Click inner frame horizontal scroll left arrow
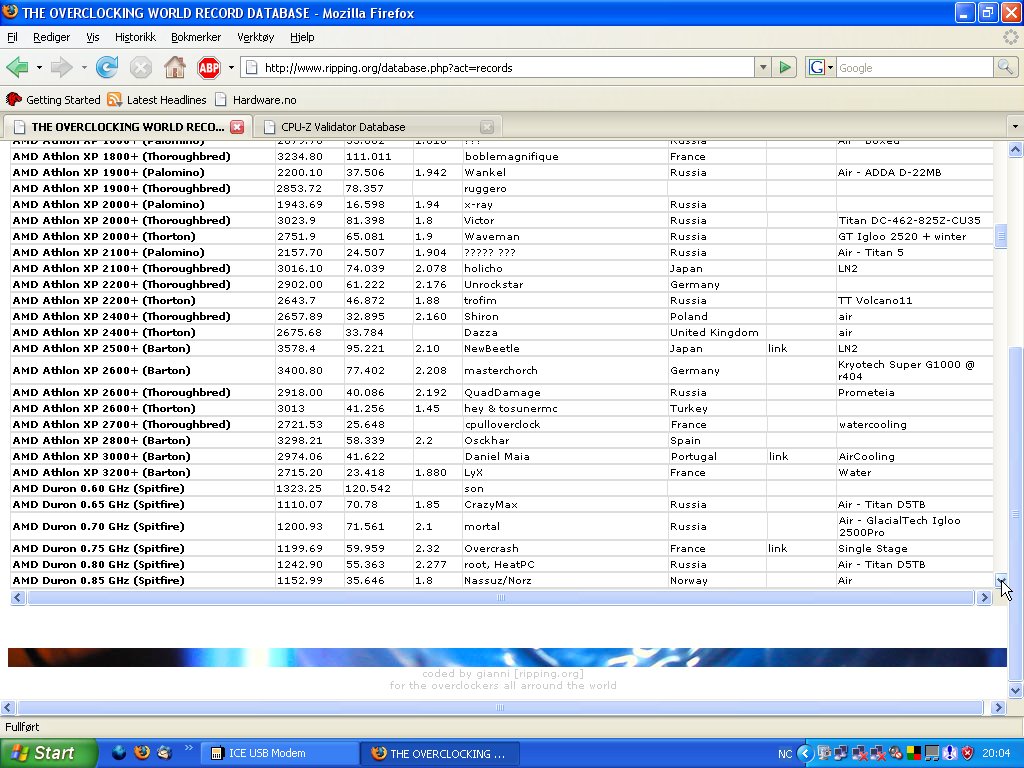 click(x=18, y=598)
